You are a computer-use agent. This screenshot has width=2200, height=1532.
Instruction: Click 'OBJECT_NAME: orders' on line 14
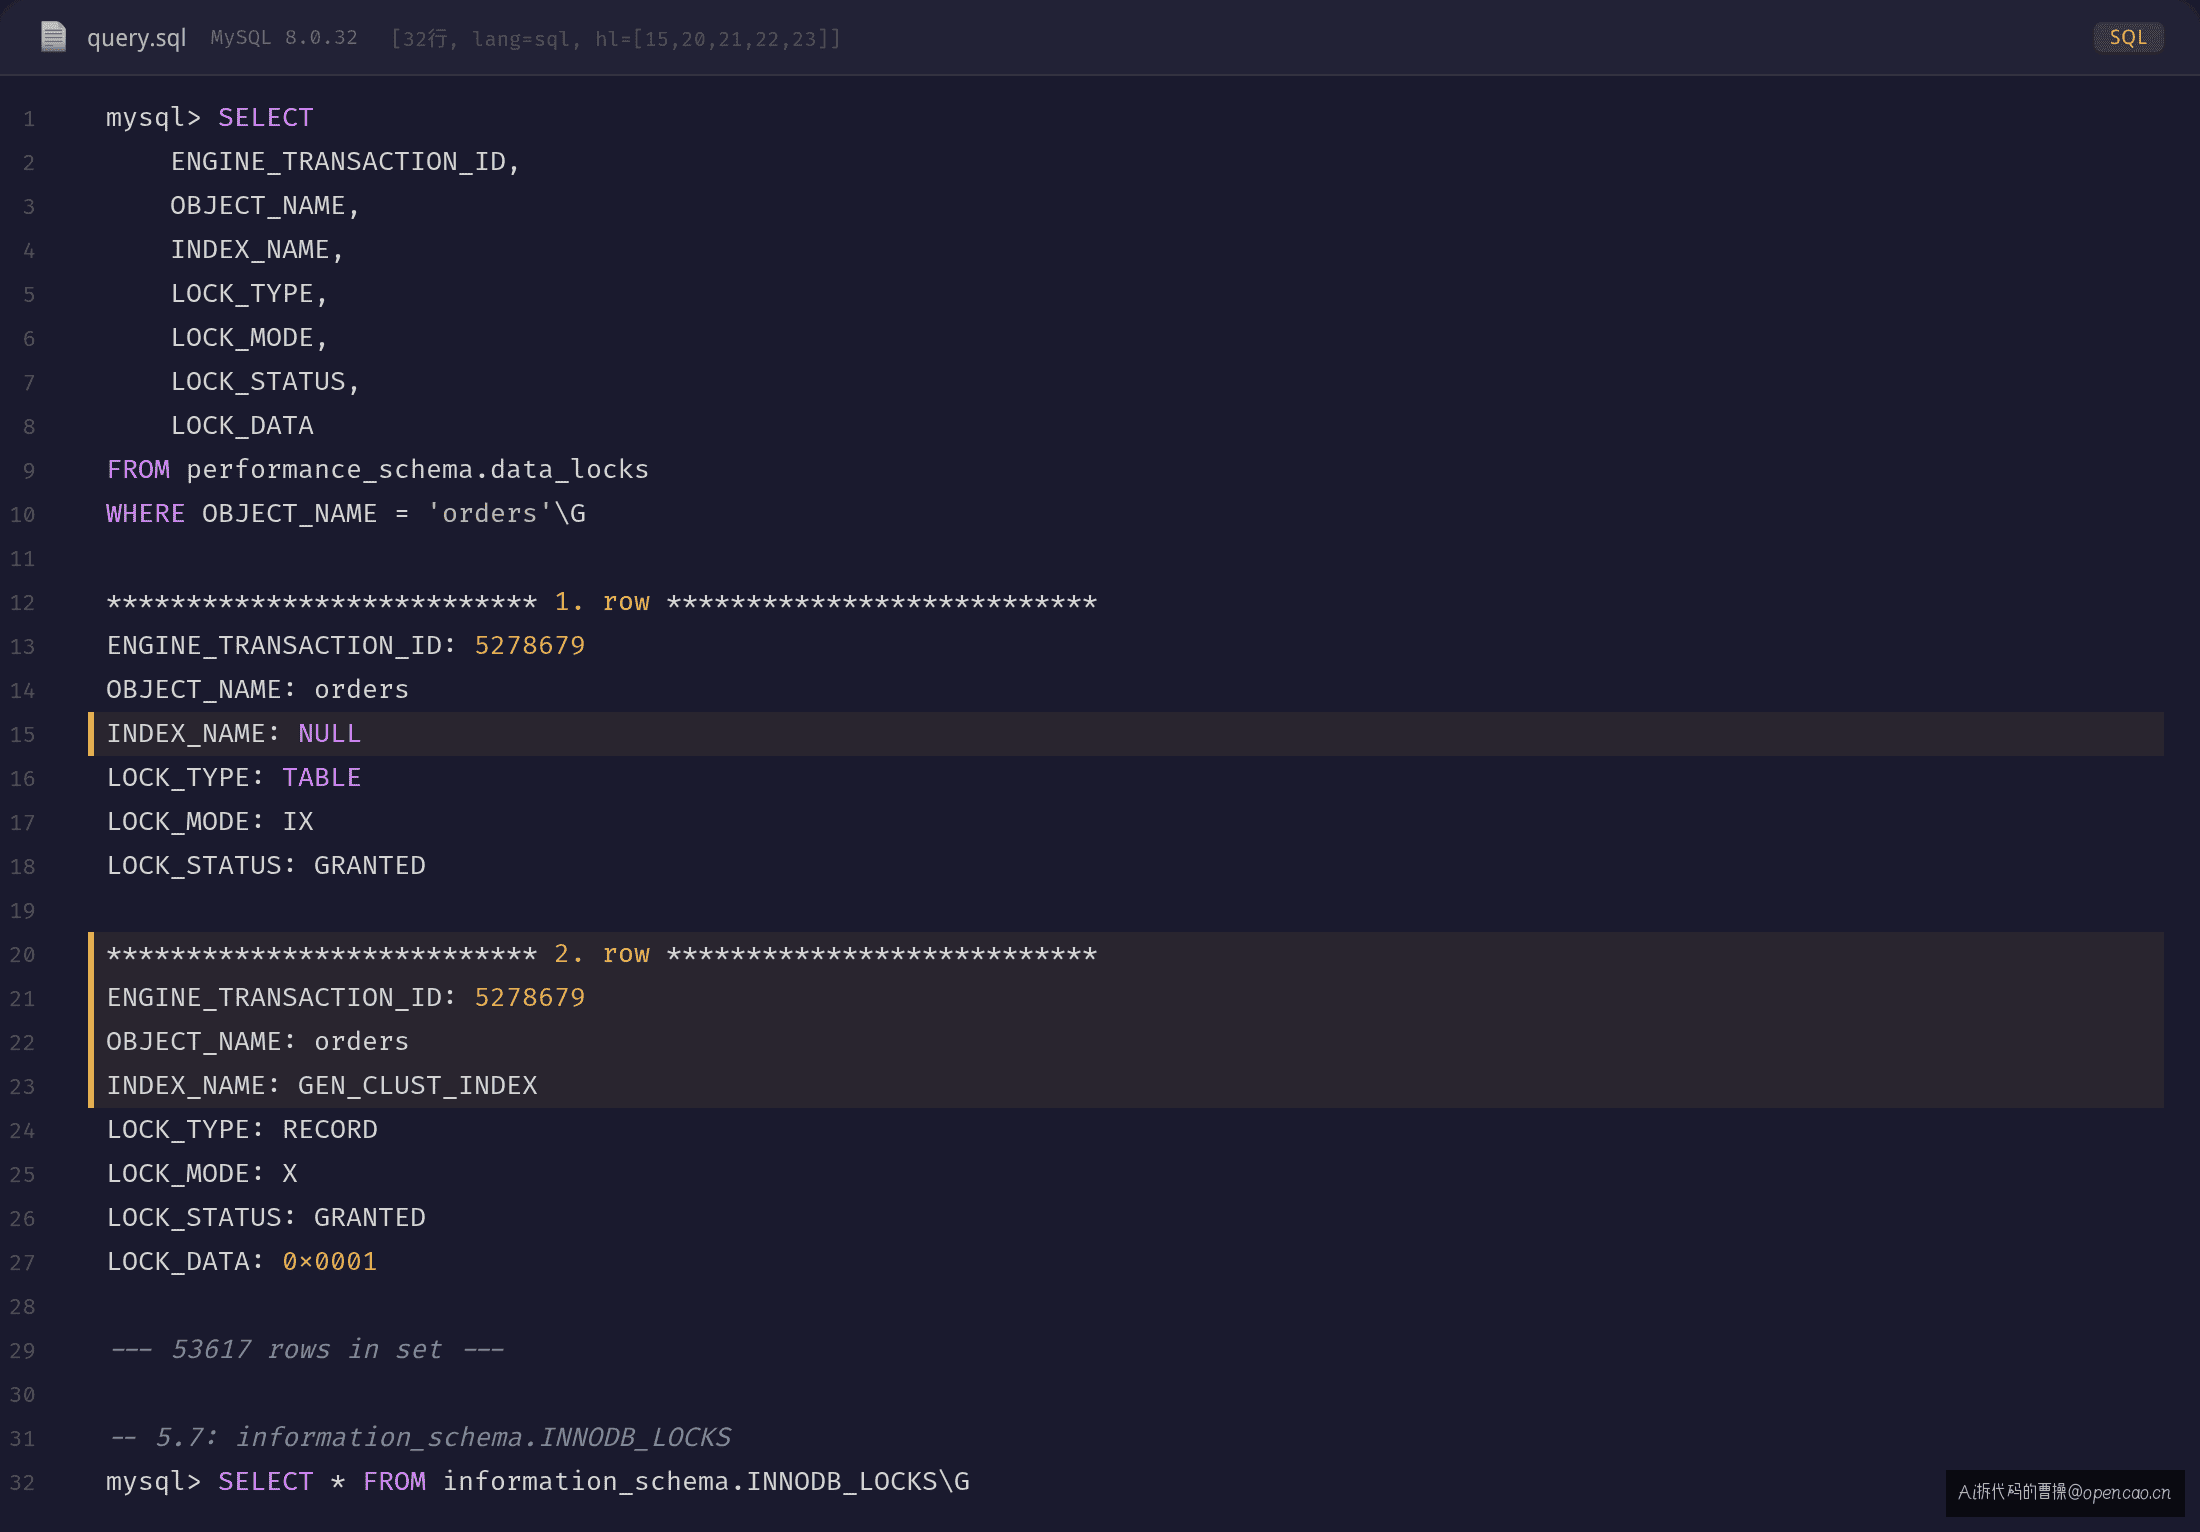click(x=258, y=690)
